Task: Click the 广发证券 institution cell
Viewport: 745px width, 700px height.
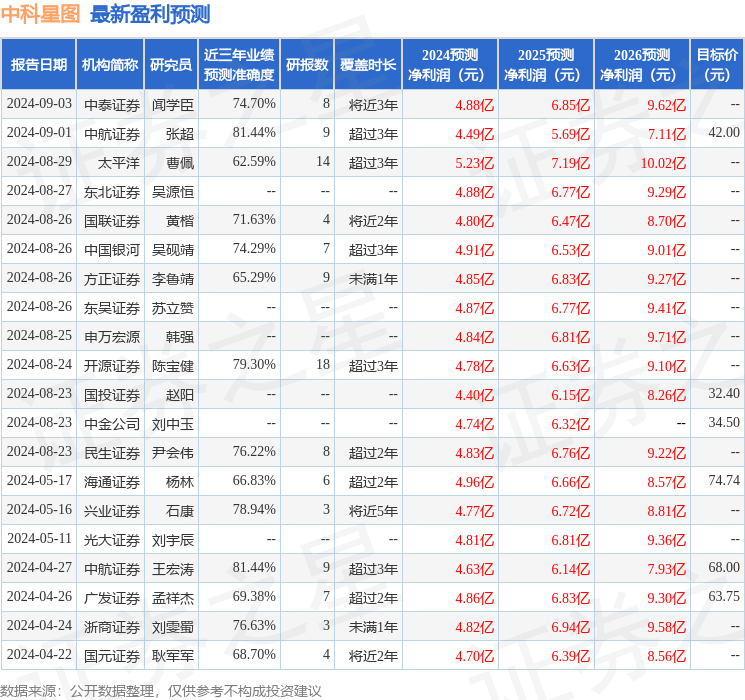Action: pyautogui.click(x=112, y=597)
